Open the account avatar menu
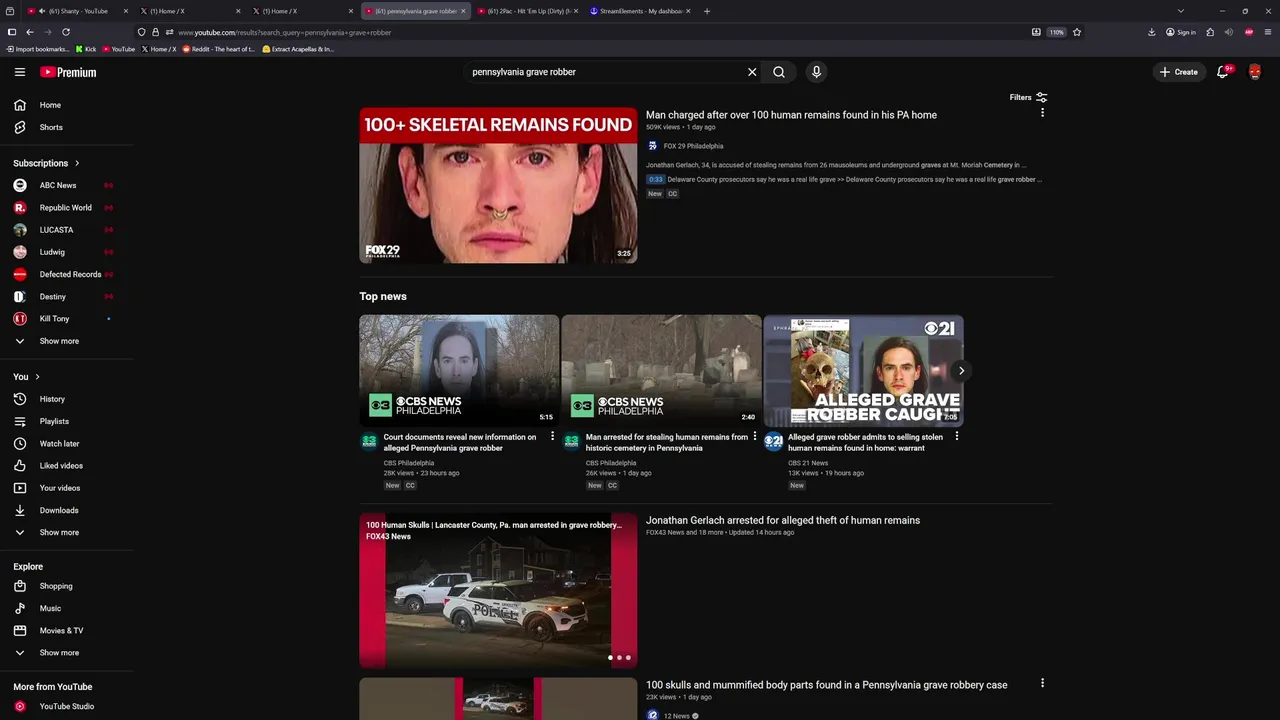Screen dimensions: 1280x720 1255,72
